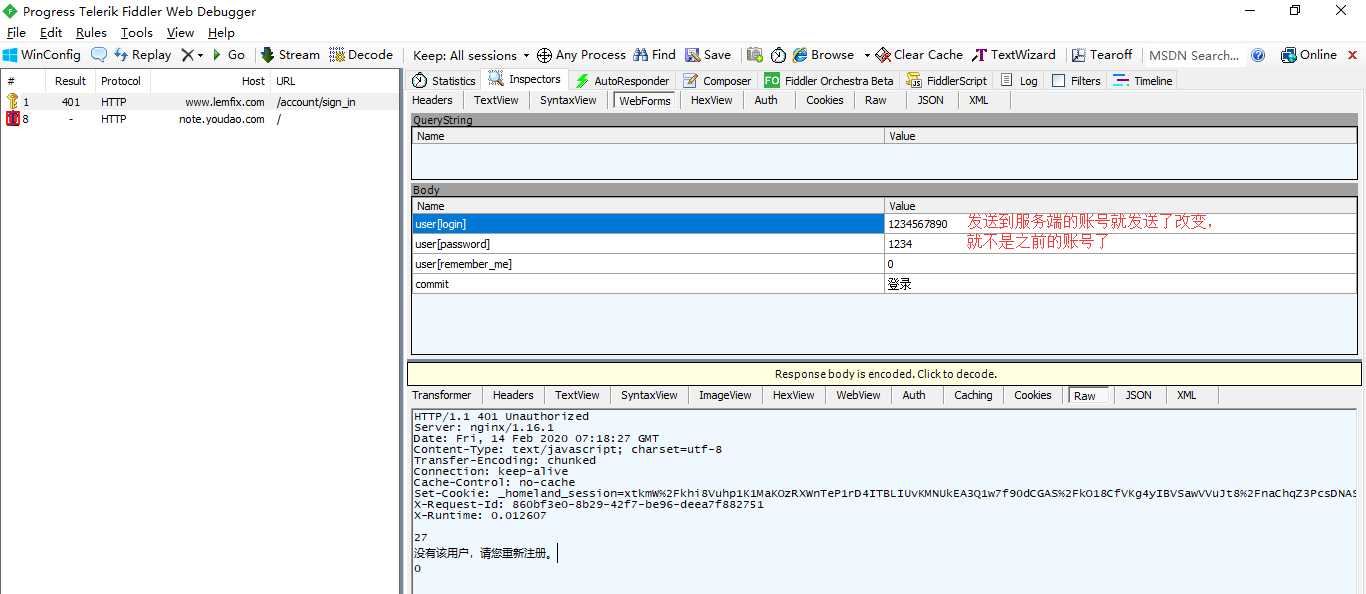
Task: Replay the selected session
Action: click(x=143, y=55)
